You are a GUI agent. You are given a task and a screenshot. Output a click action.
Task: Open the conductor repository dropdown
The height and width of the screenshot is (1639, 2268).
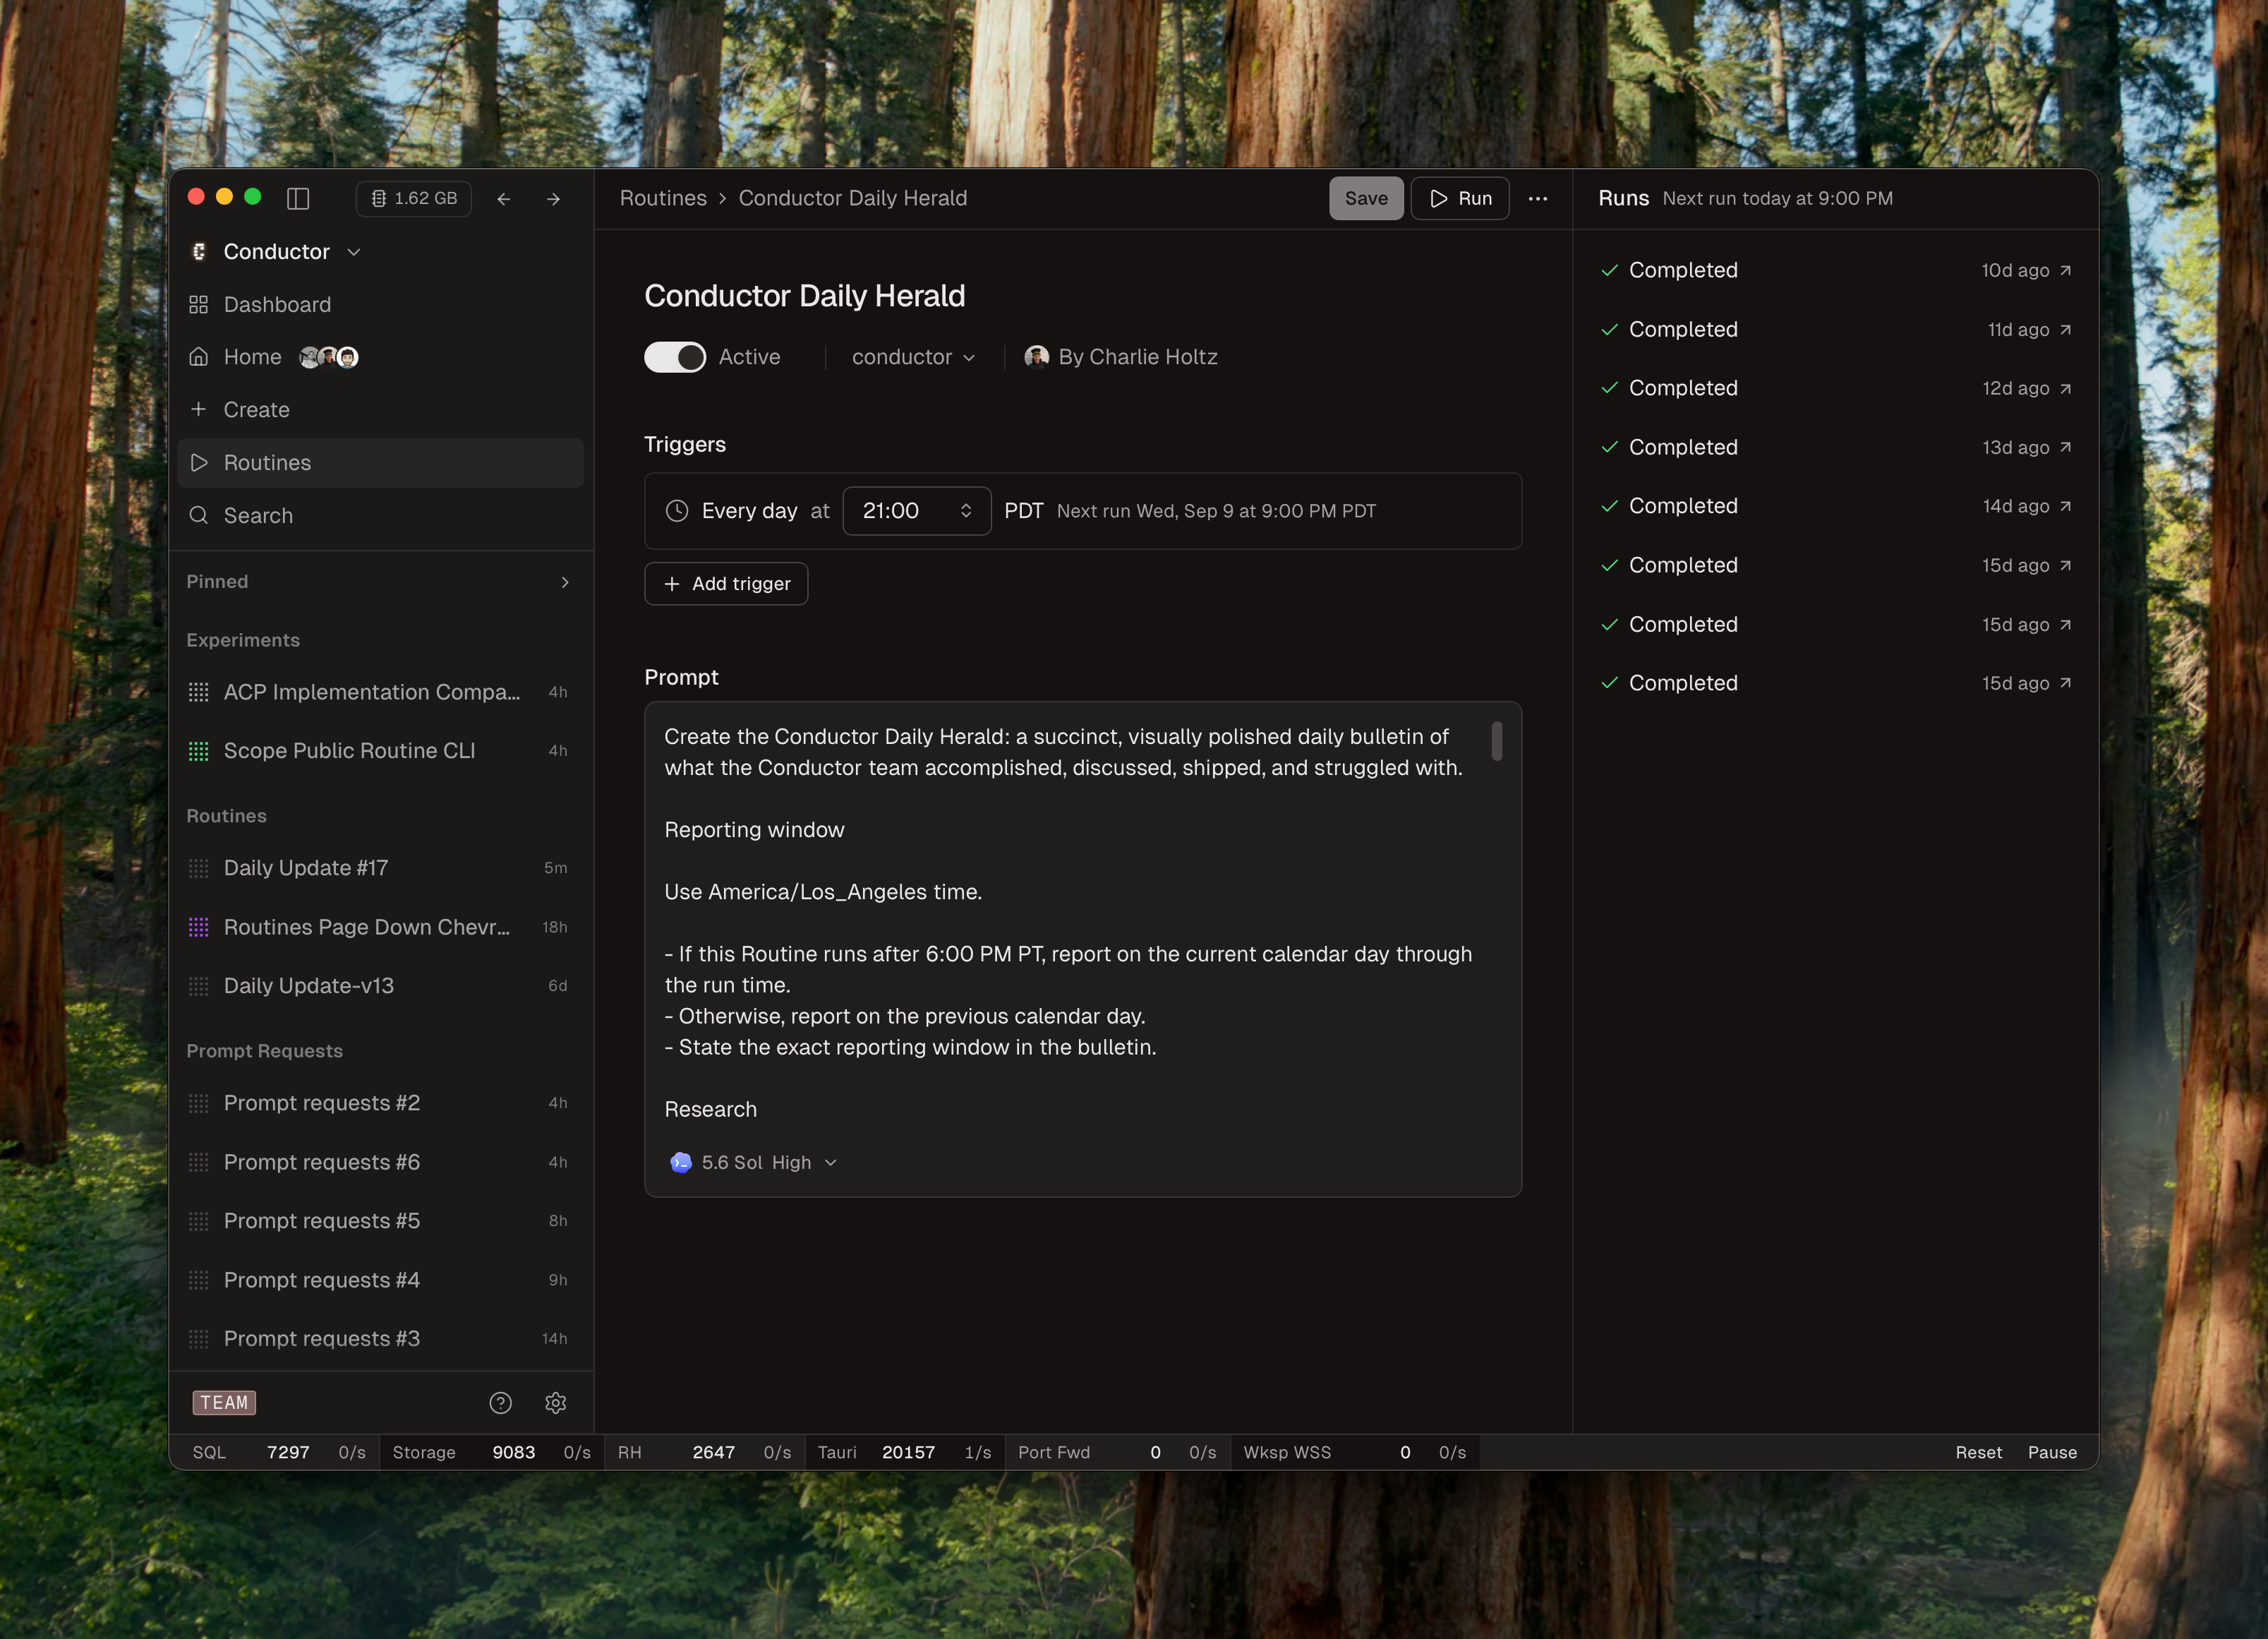[913, 357]
